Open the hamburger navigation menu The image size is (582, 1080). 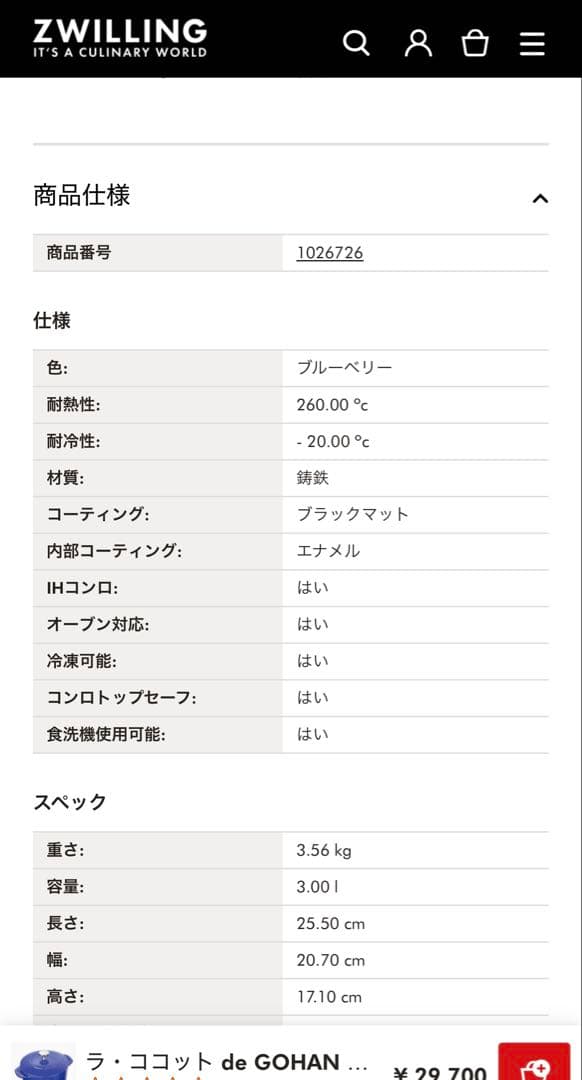(x=531, y=43)
